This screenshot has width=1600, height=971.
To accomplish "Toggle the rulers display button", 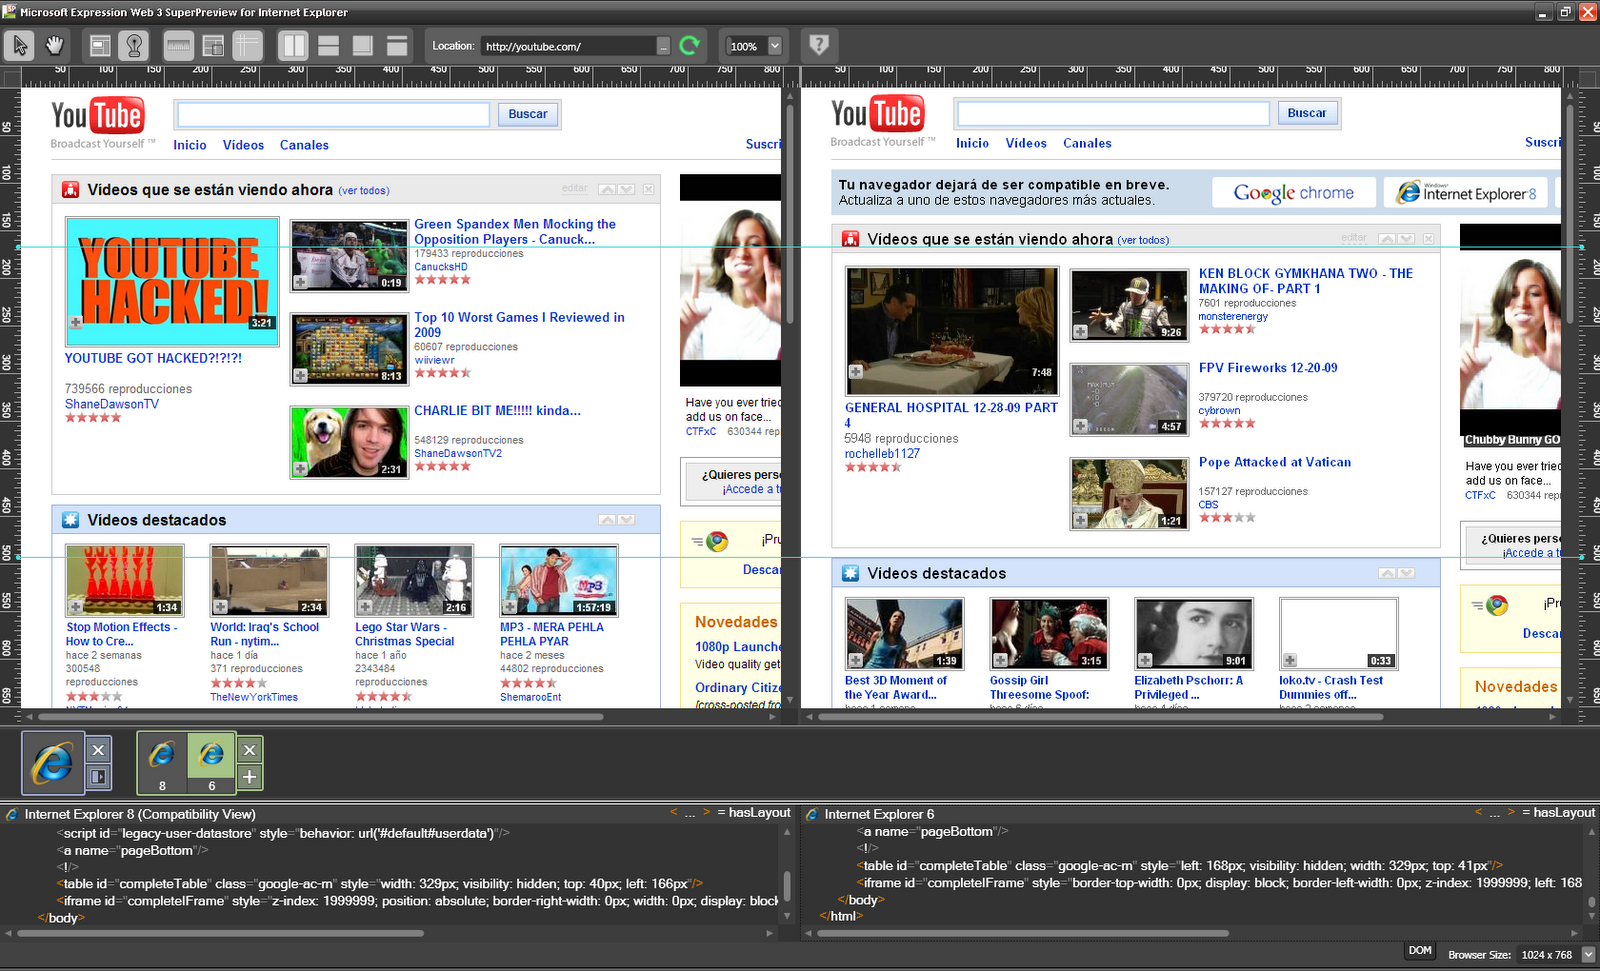I will click(178, 45).
